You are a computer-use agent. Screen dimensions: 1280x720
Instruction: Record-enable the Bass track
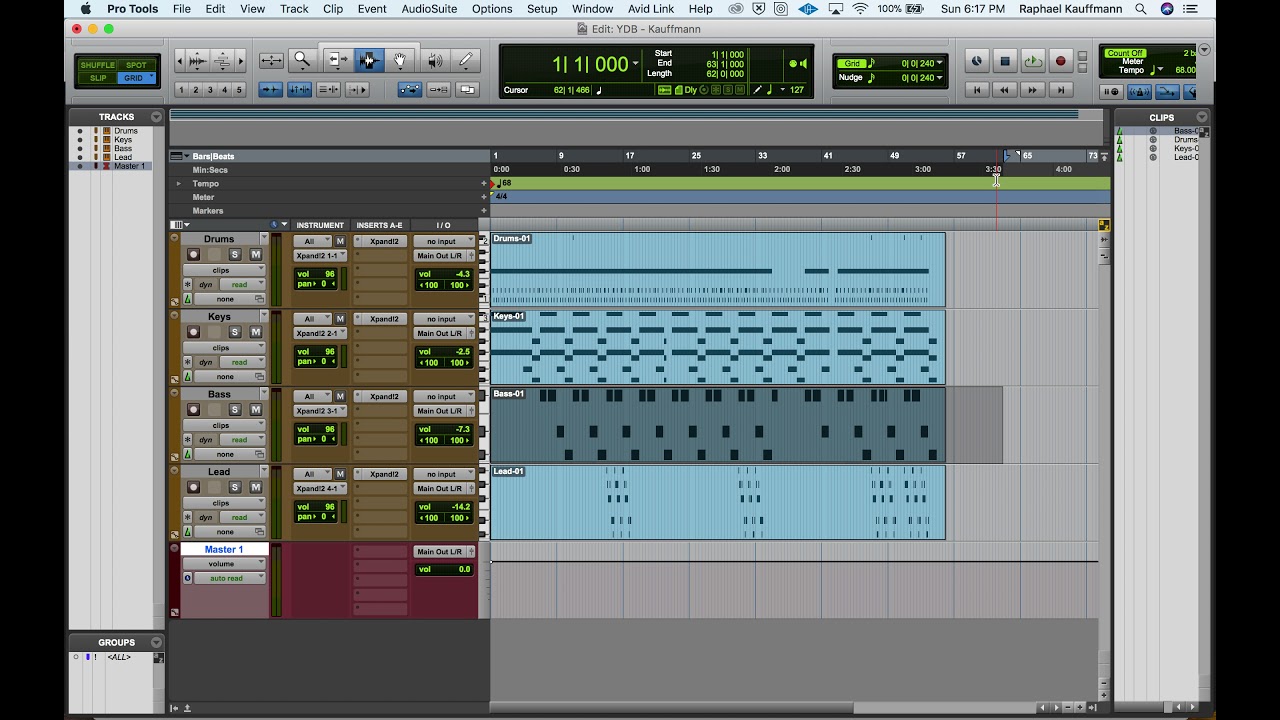[194, 410]
